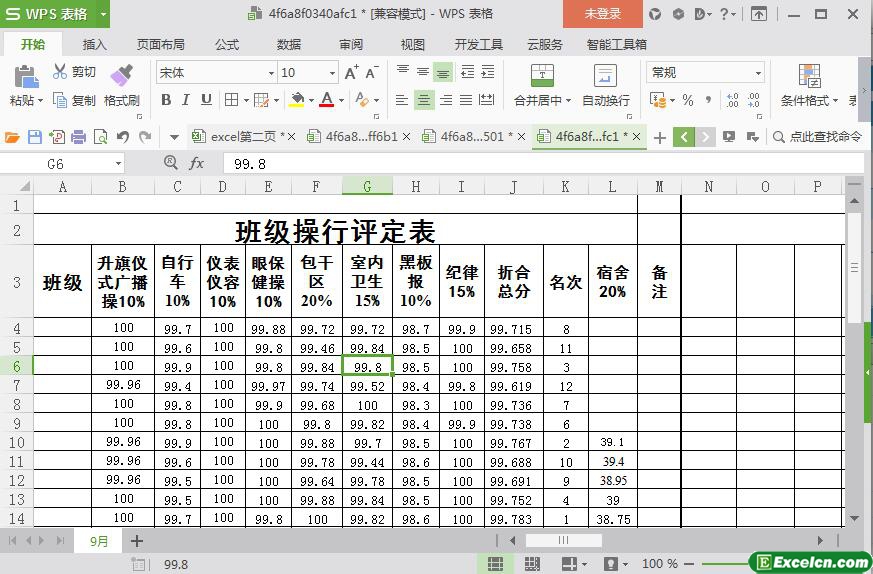Click the insert function fx icon
The image size is (873, 574).
(197, 163)
